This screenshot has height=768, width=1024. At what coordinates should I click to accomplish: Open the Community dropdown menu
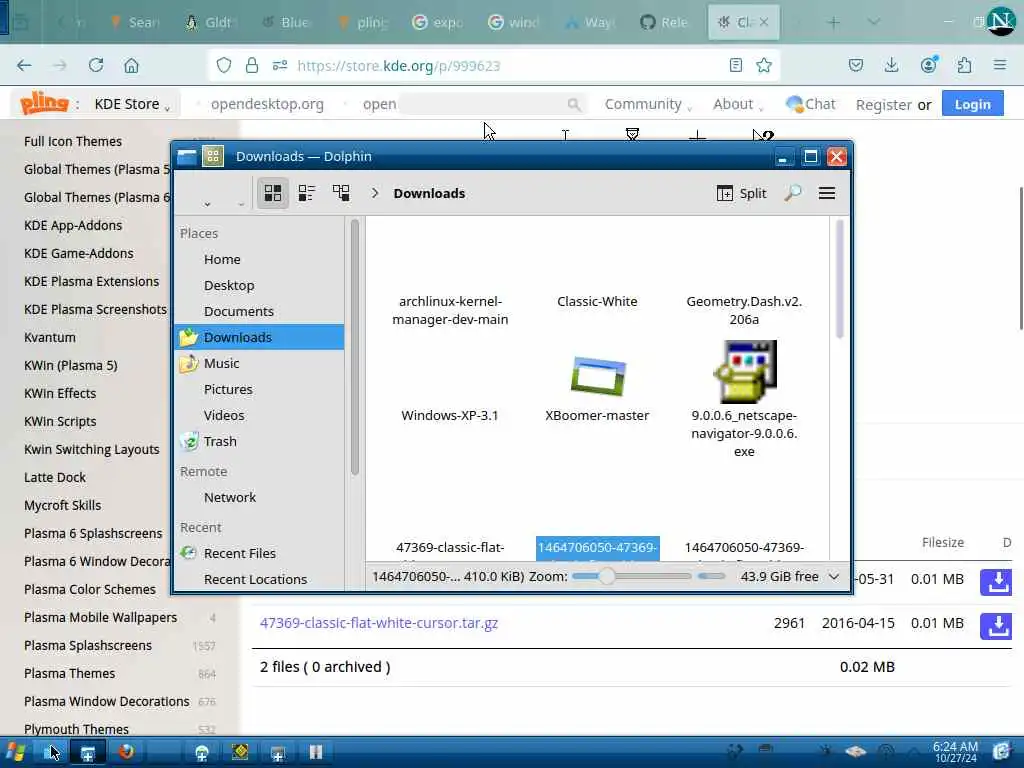(x=648, y=104)
